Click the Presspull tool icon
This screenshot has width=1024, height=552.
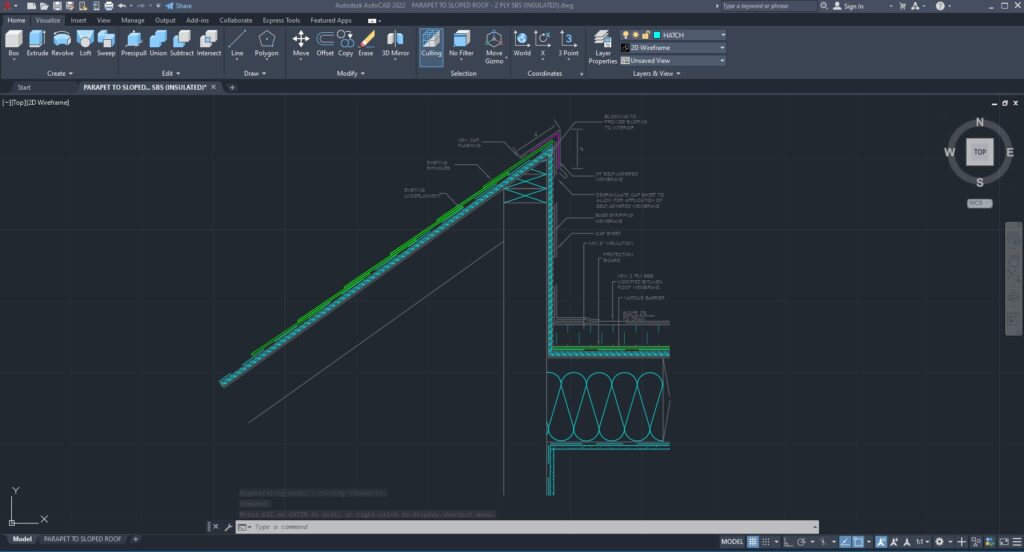tap(133, 41)
